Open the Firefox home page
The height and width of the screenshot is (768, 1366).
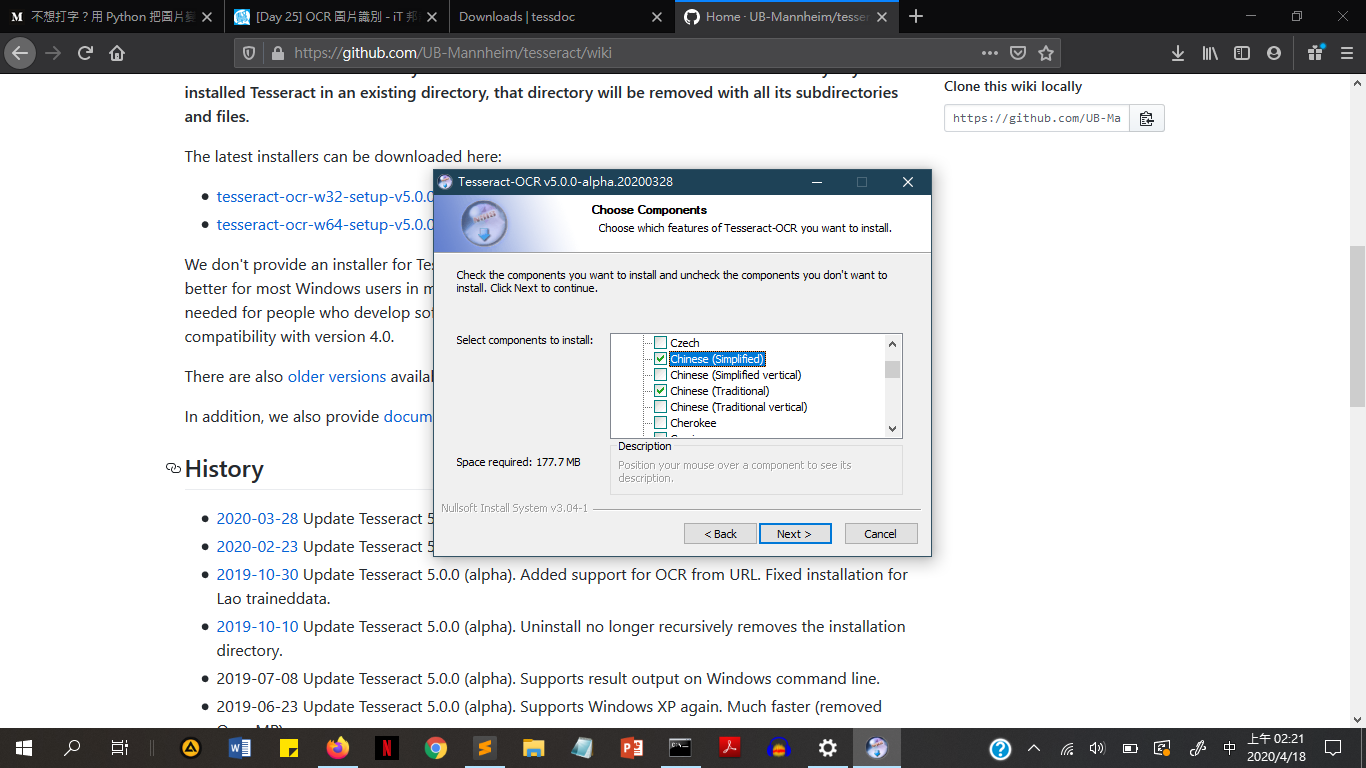pyautogui.click(x=117, y=53)
